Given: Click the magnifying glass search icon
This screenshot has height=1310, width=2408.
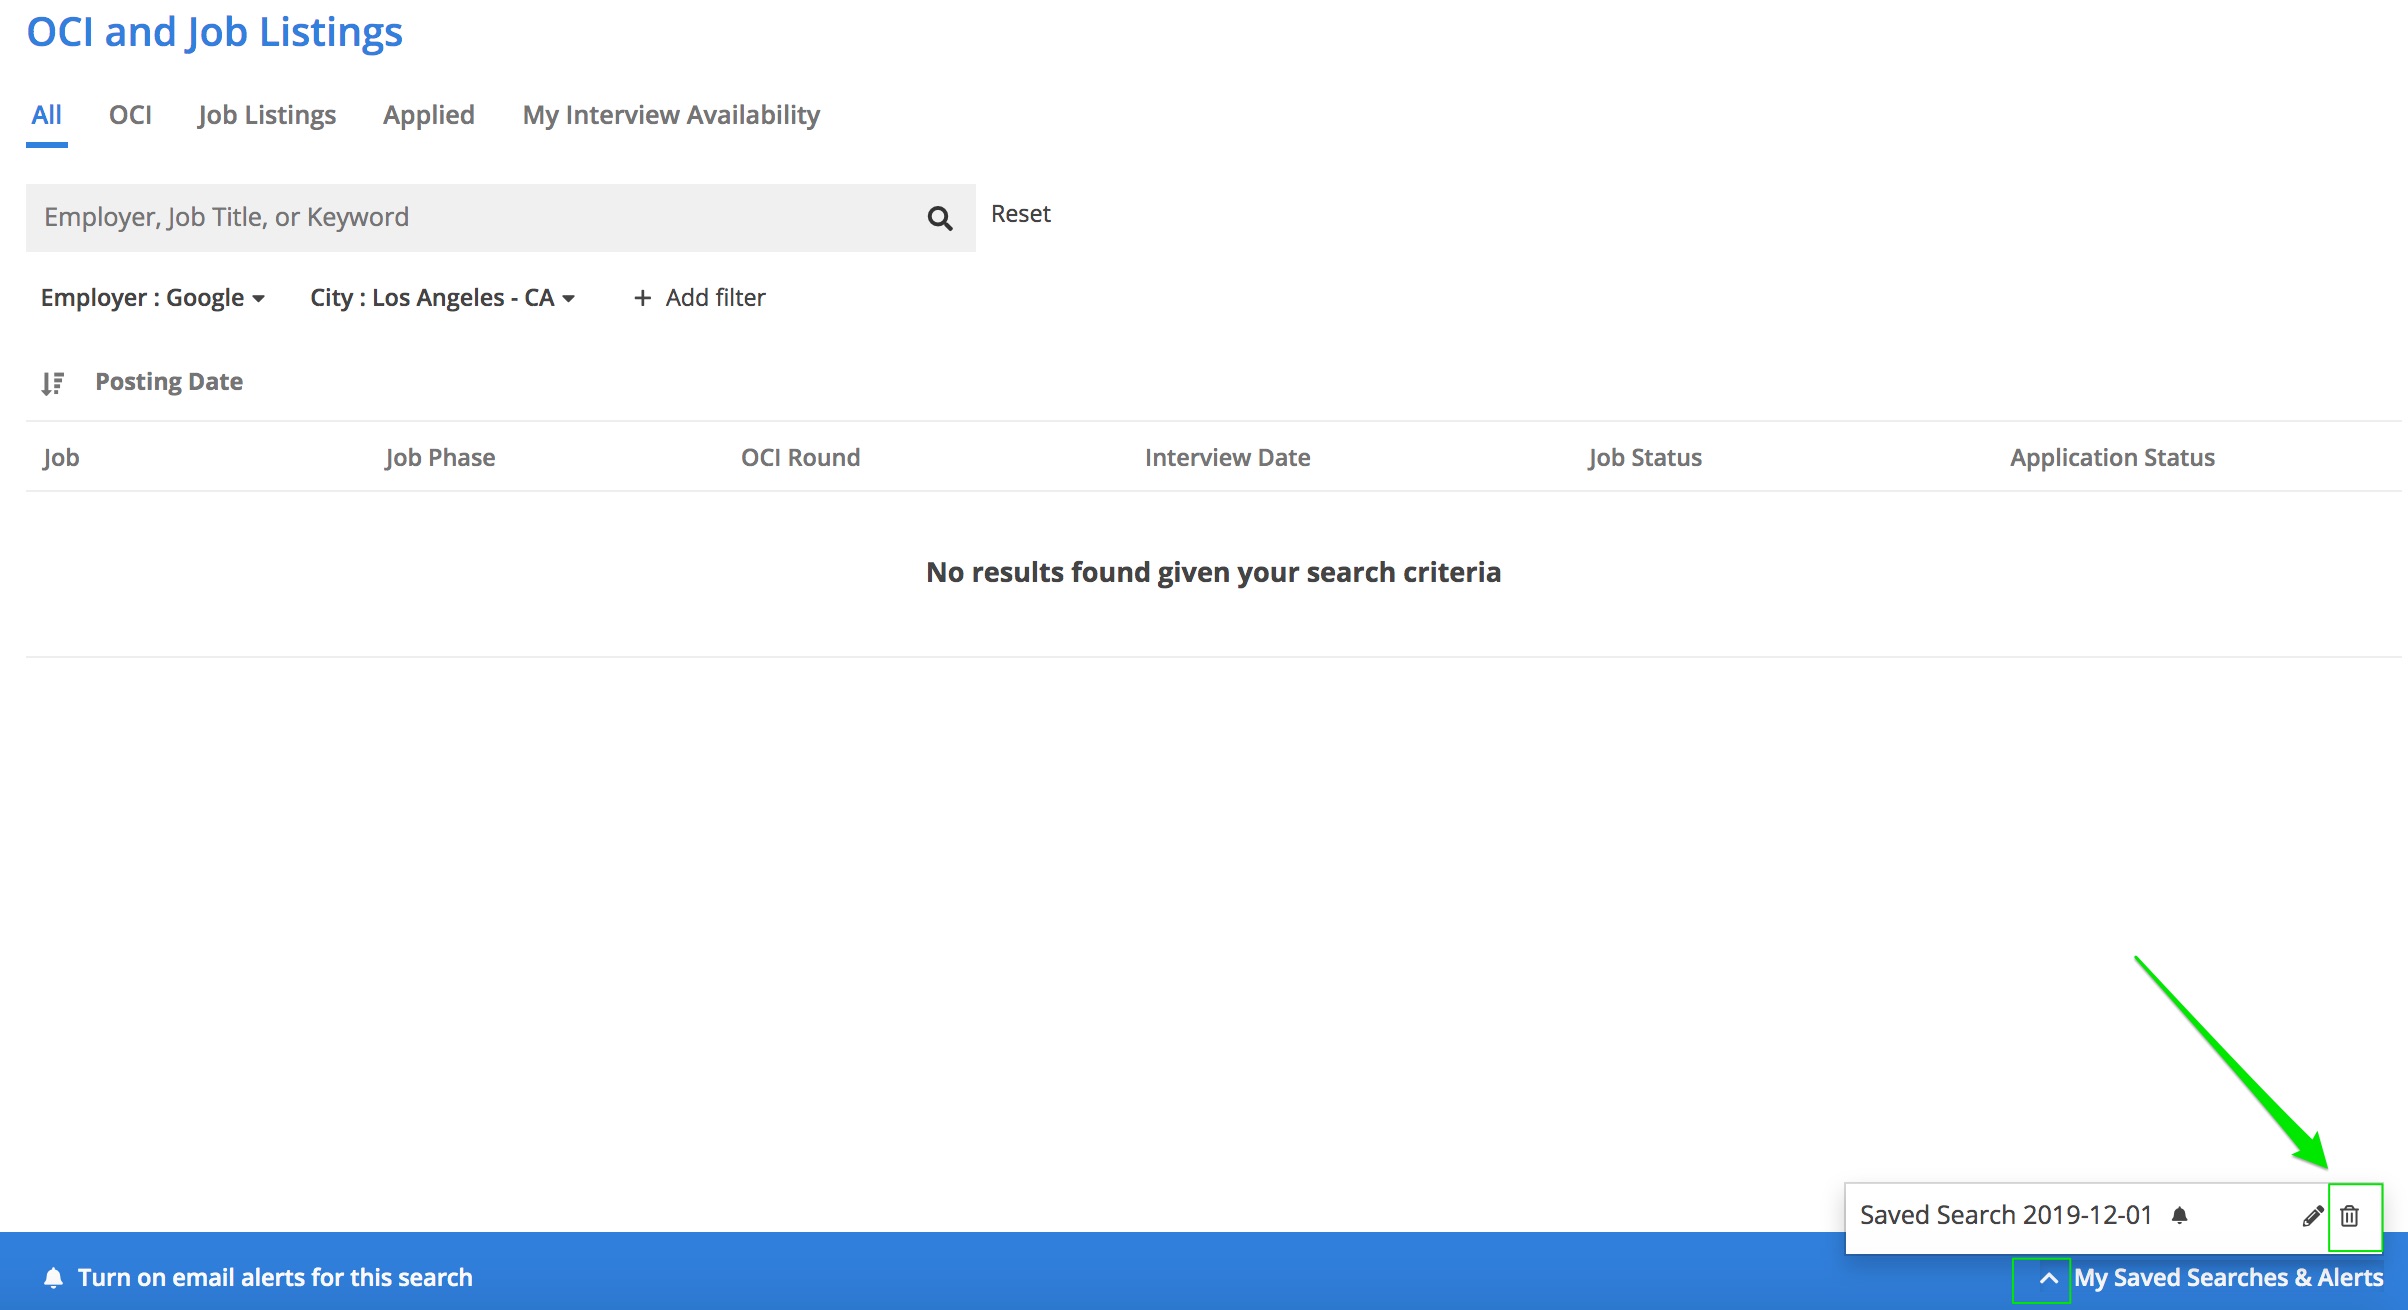Looking at the screenshot, I should 939,218.
